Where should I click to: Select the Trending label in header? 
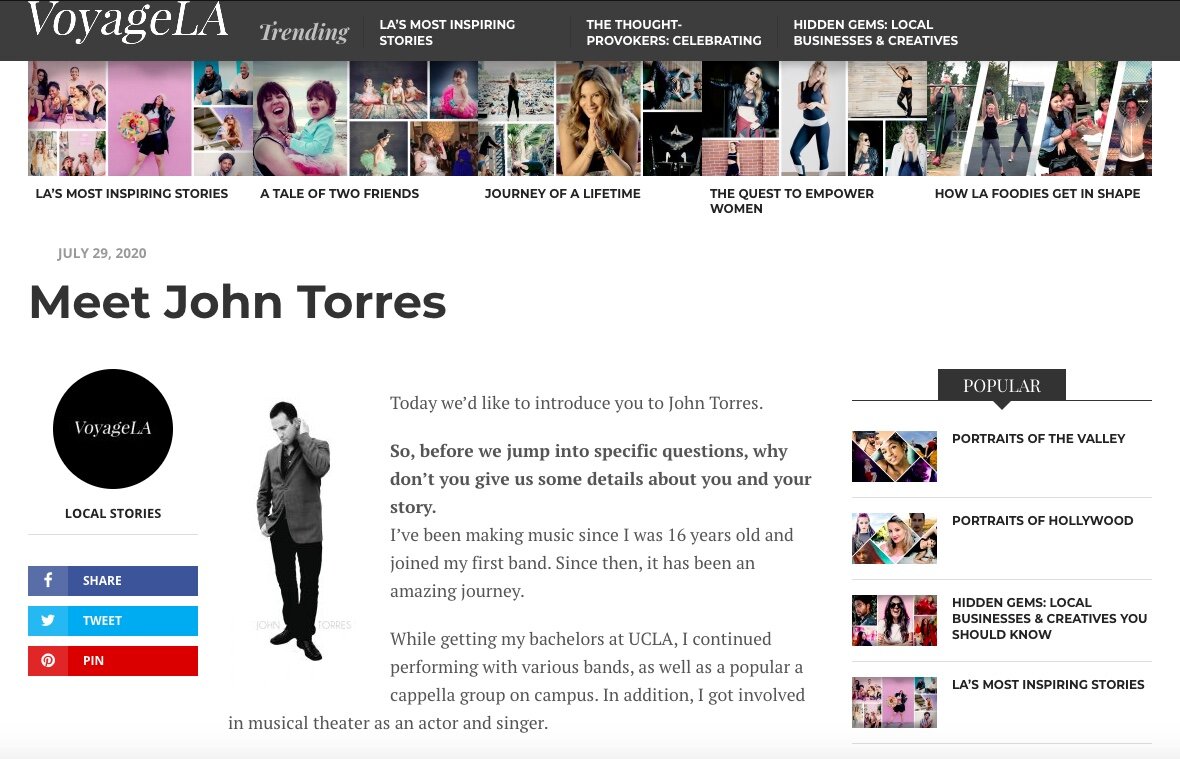click(x=304, y=32)
